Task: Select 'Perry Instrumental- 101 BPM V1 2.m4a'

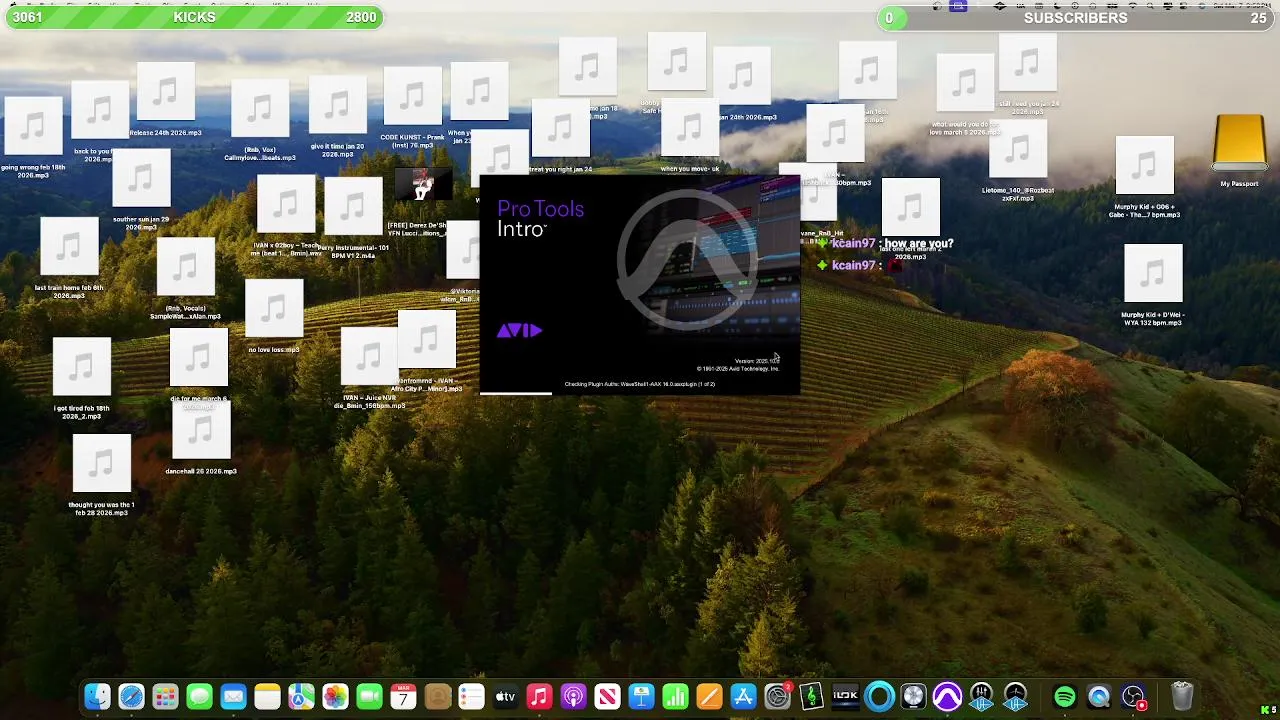Action: click(x=353, y=207)
